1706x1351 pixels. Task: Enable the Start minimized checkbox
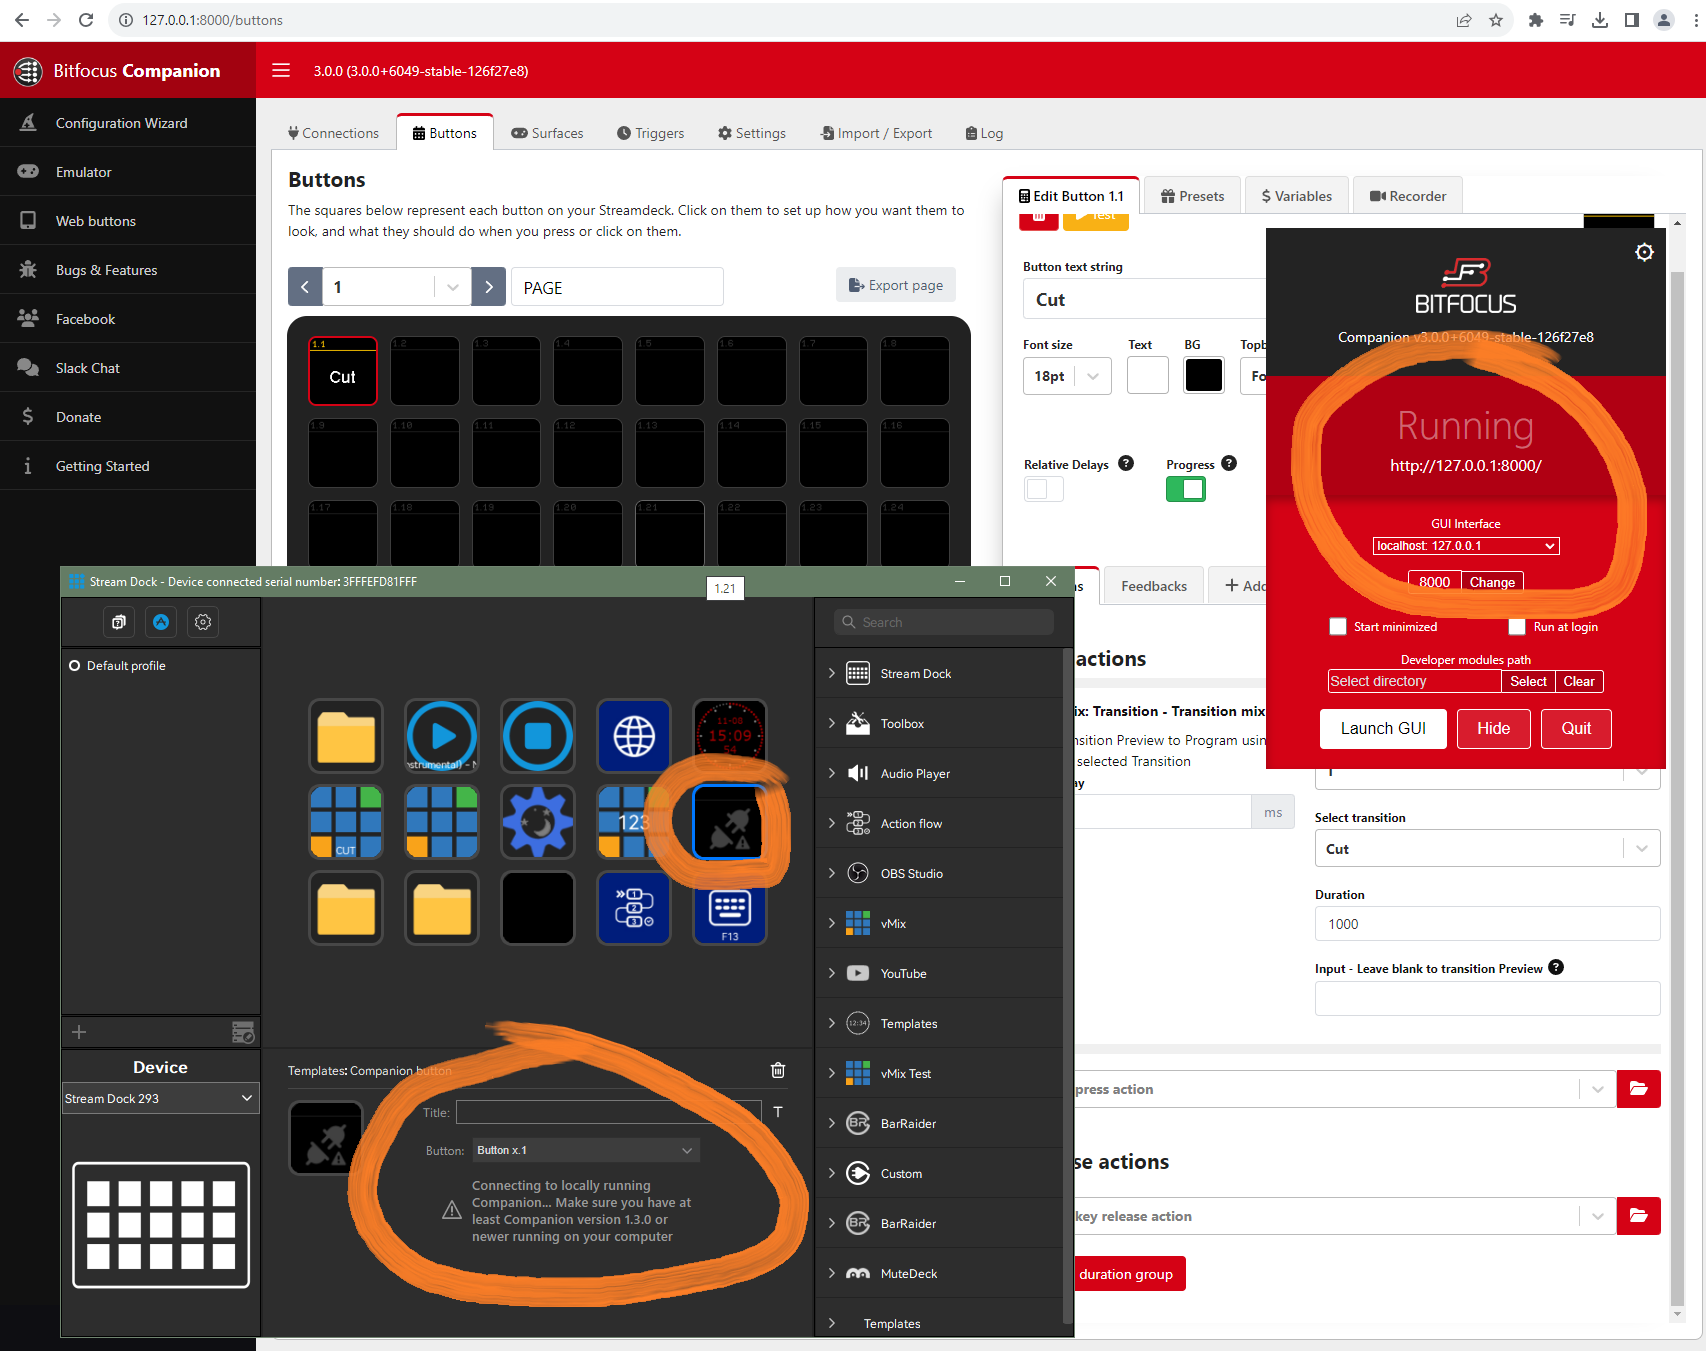[x=1338, y=627]
